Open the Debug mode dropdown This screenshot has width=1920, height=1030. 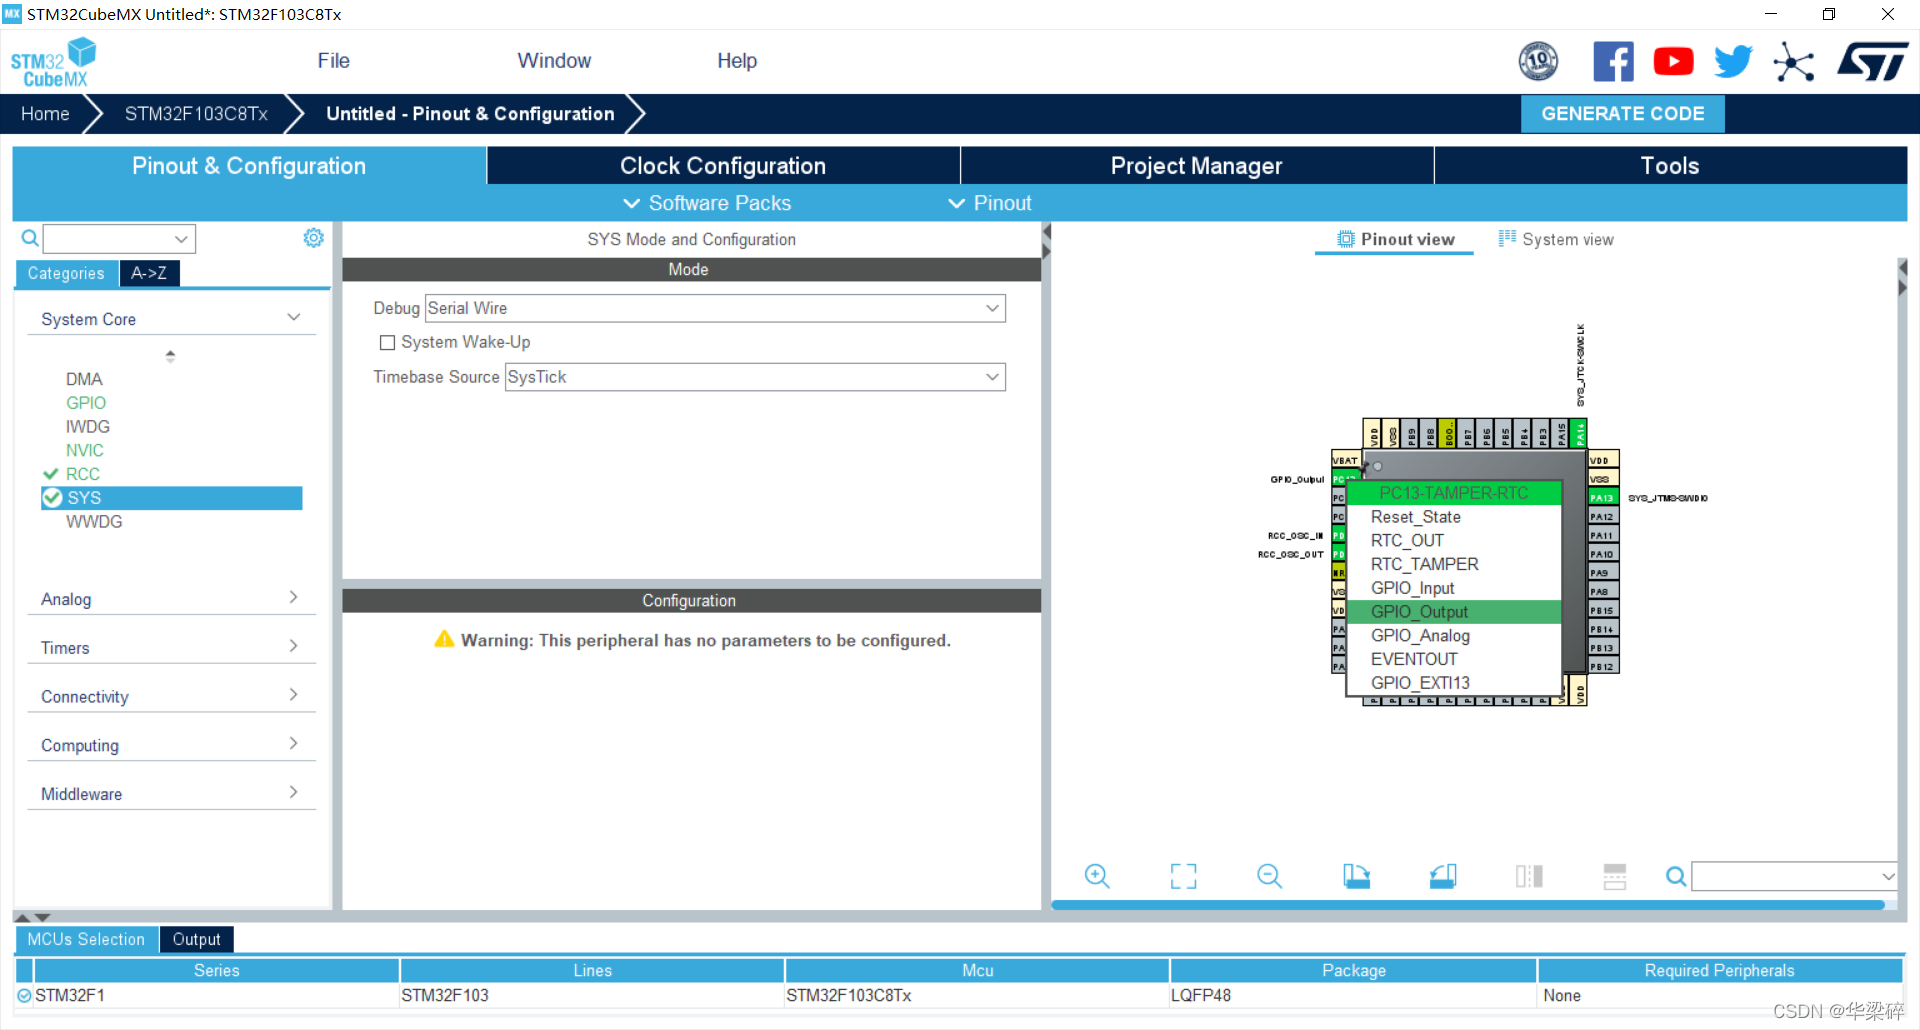715,308
